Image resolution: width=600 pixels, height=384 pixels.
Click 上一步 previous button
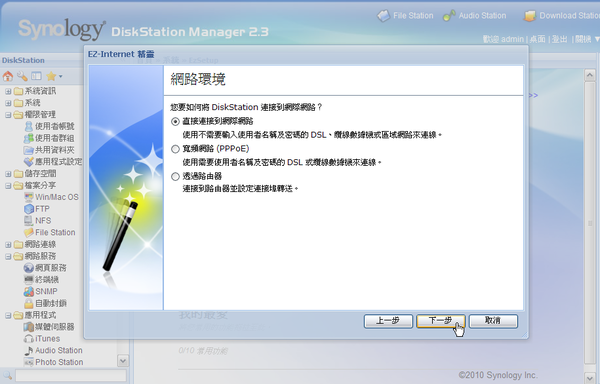388,321
